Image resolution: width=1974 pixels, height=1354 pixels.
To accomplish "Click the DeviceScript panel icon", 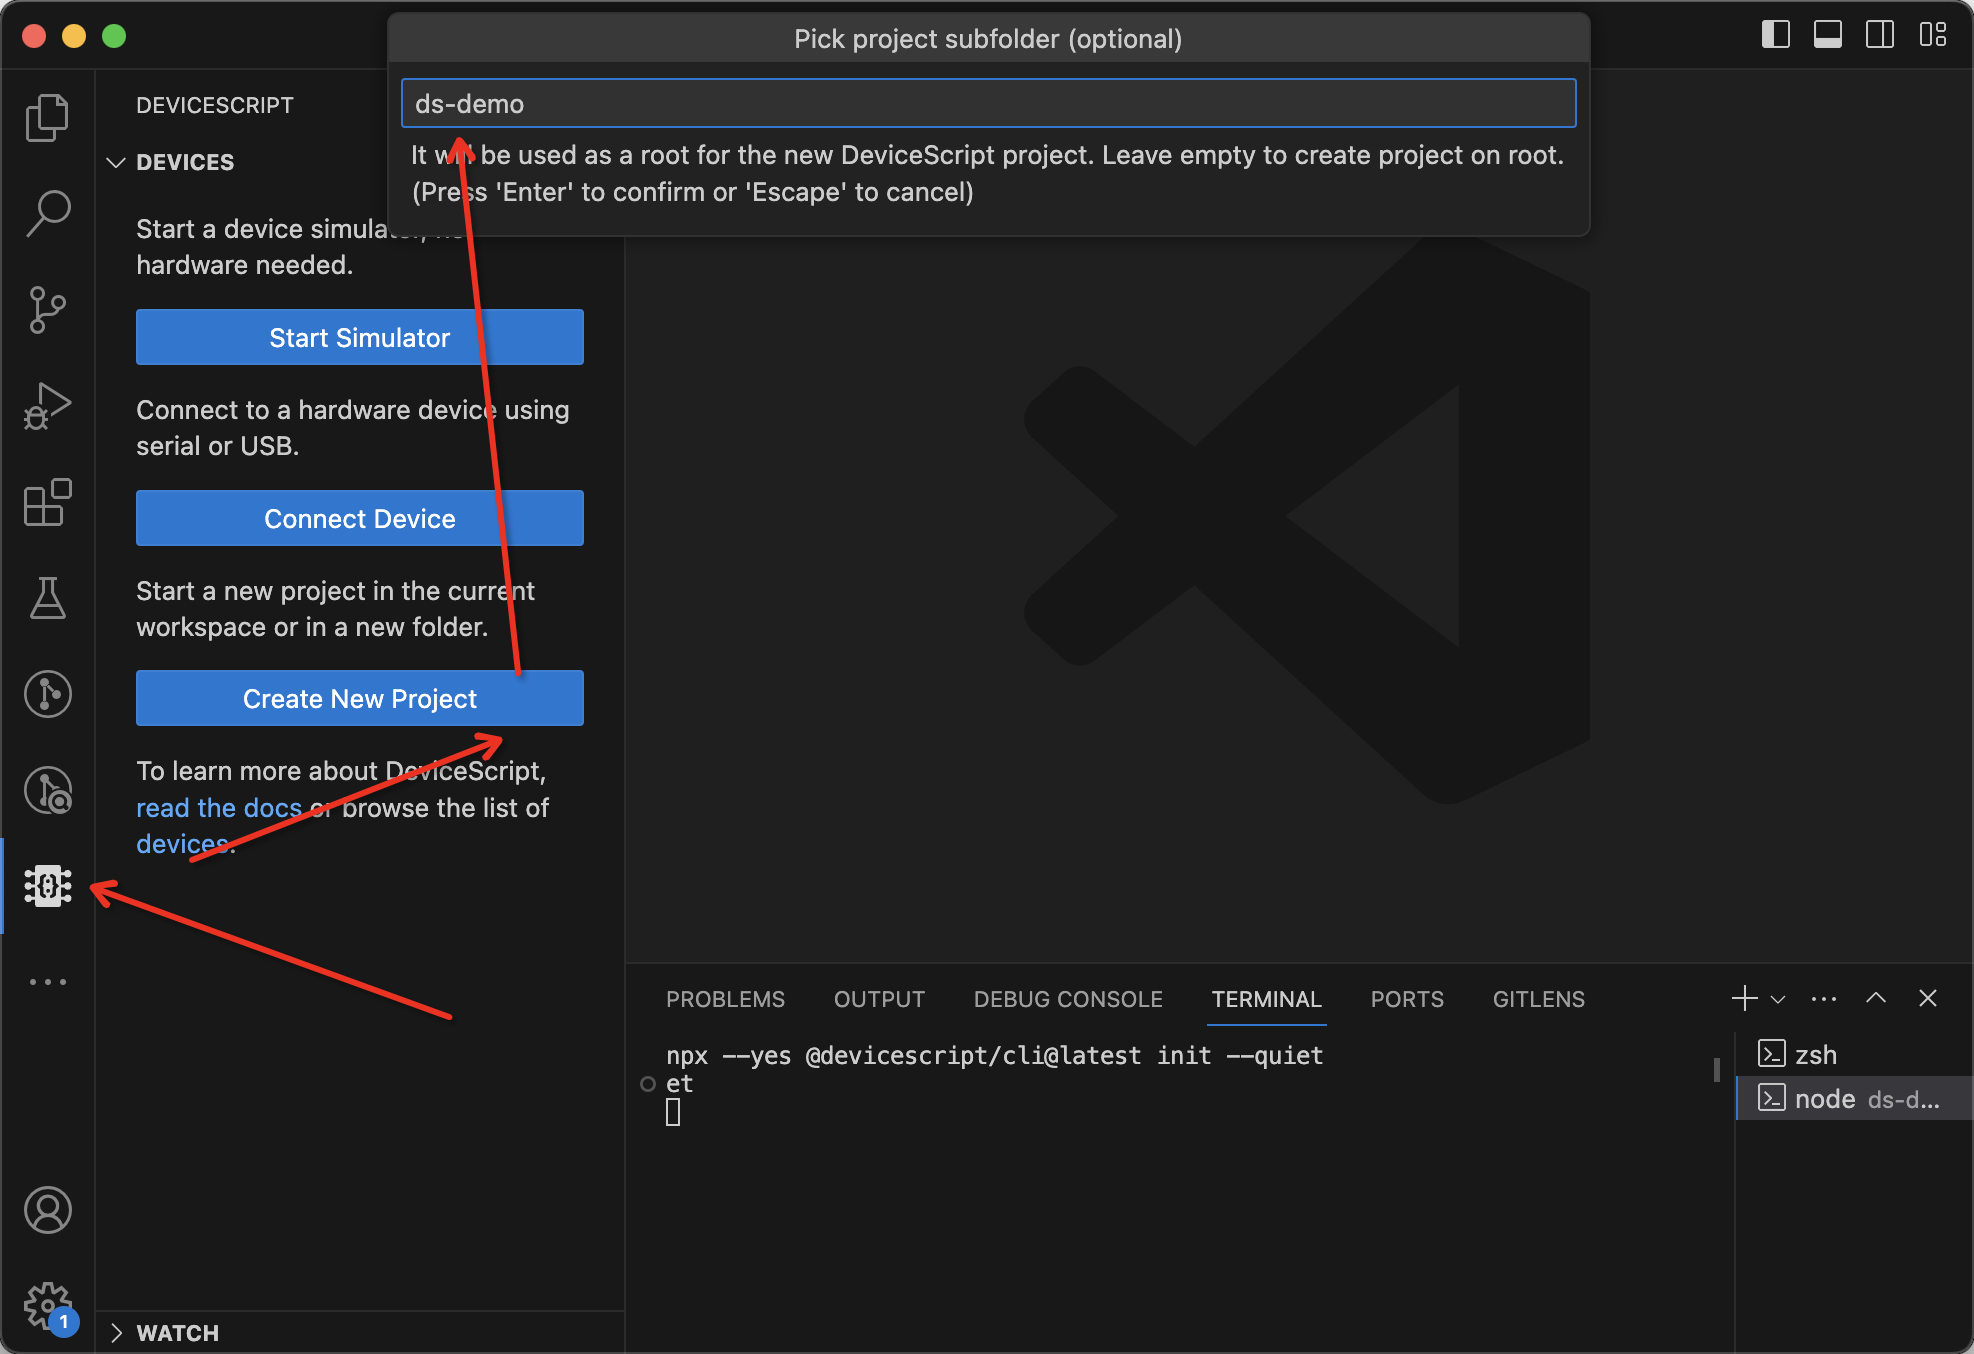I will pyautogui.click(x=45, y=885).
